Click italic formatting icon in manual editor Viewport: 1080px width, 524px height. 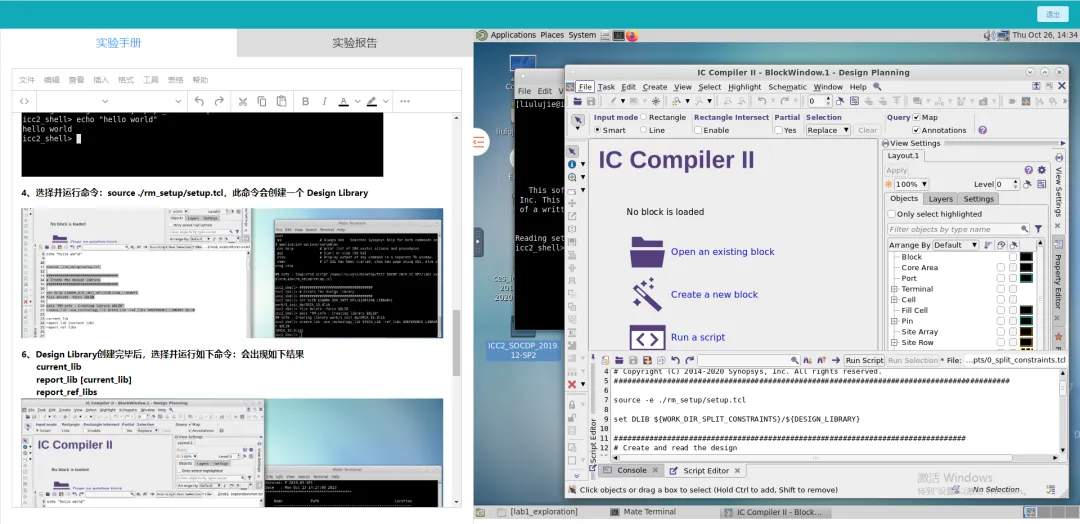click(324, 101)
